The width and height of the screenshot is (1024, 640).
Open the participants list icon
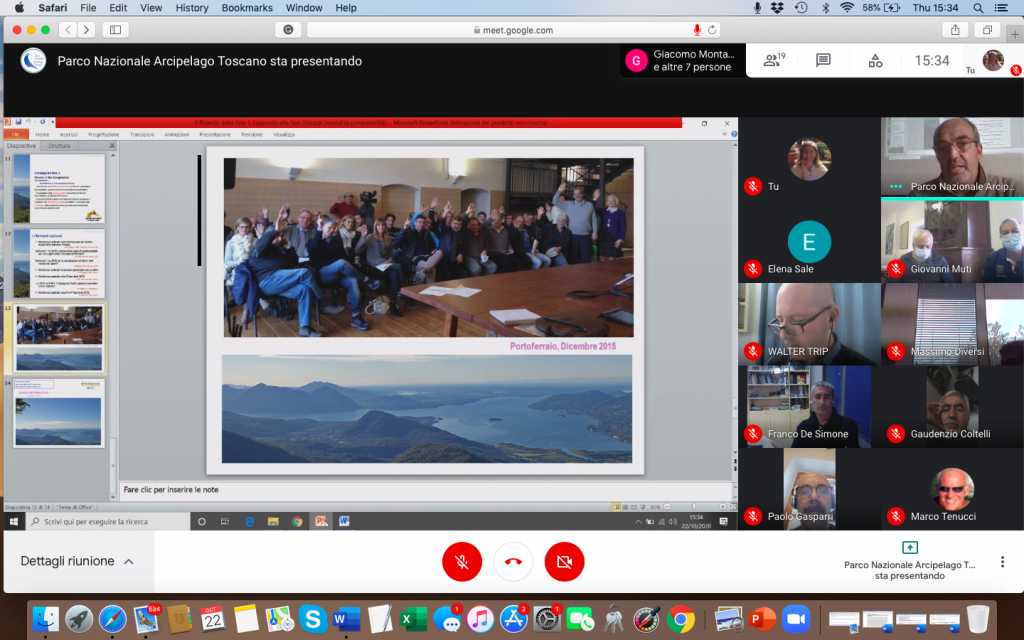tap(773, 60)
